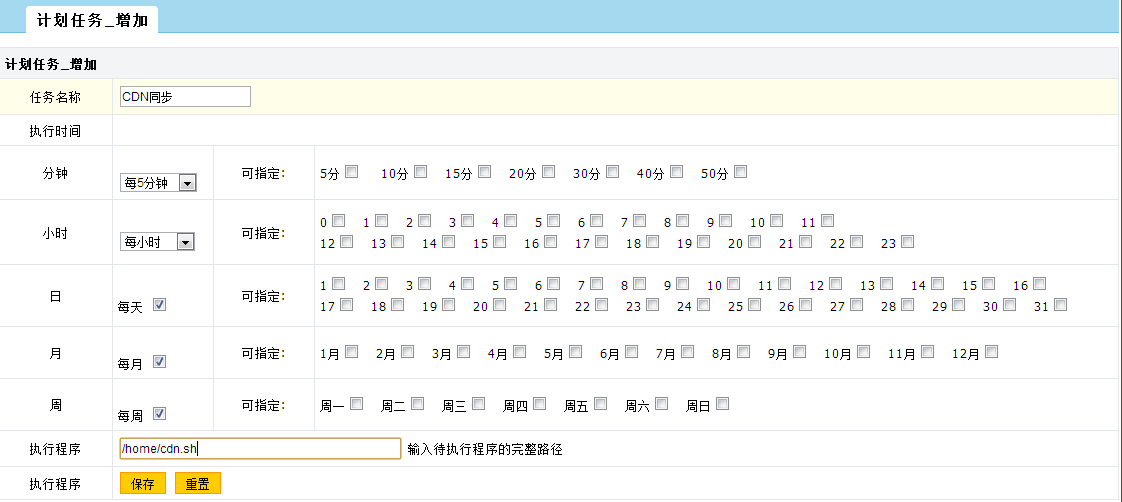Tick the day 16 checkbox
Viewport: 1122px width, 502px height.
click(1040, 284)
